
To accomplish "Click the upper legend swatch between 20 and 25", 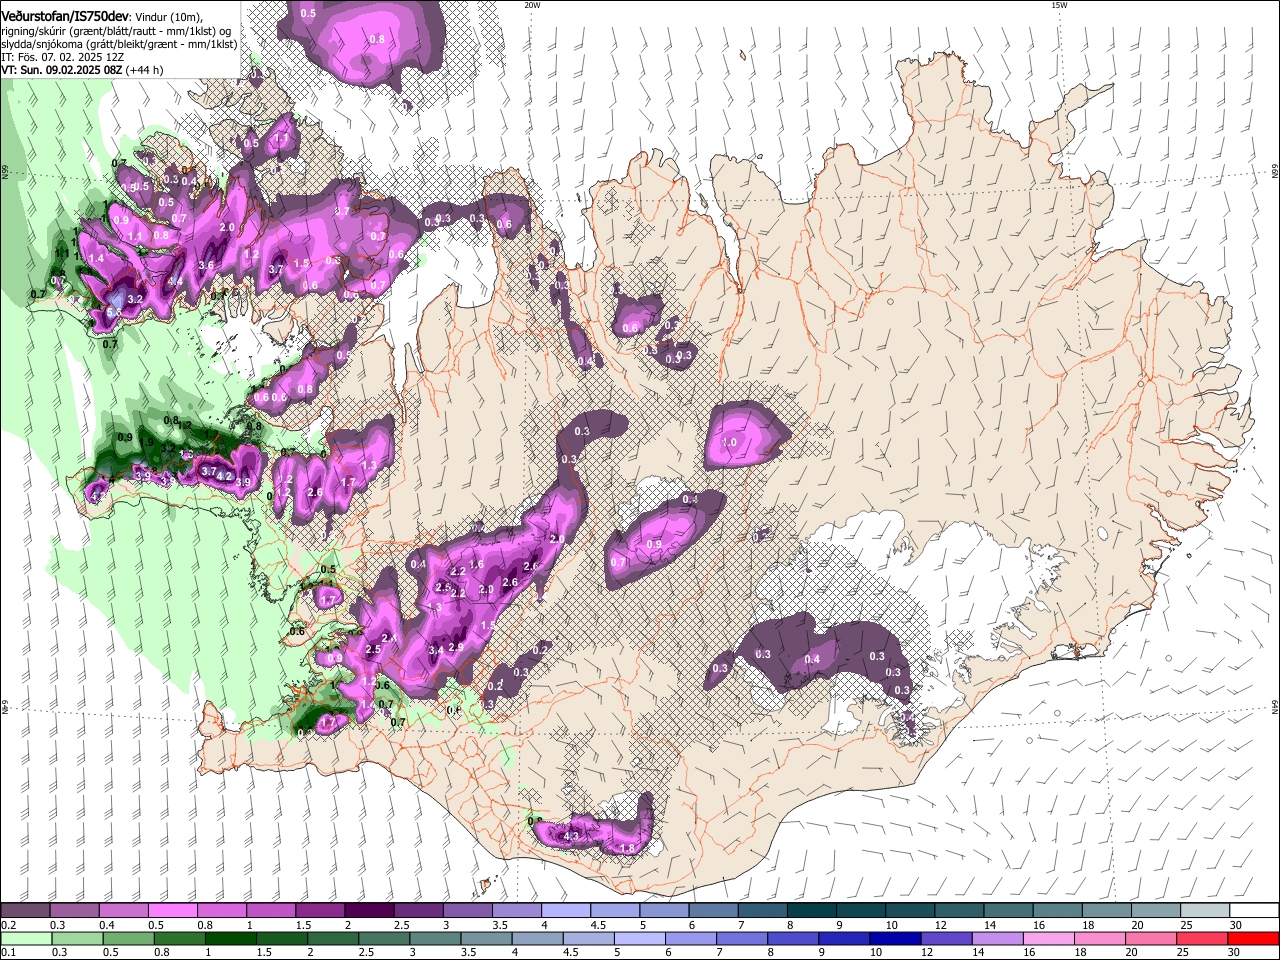I will click(1155, 911).
